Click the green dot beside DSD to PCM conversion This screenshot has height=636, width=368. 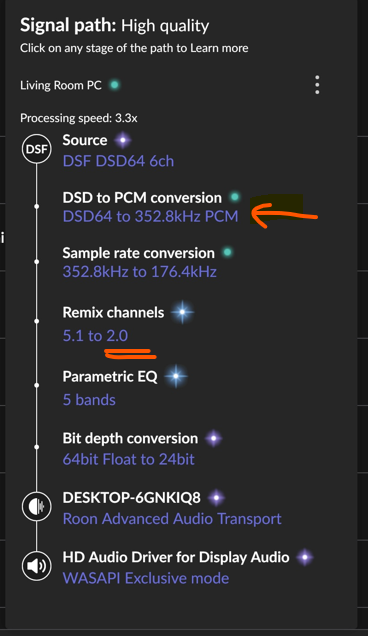(235, 197)
